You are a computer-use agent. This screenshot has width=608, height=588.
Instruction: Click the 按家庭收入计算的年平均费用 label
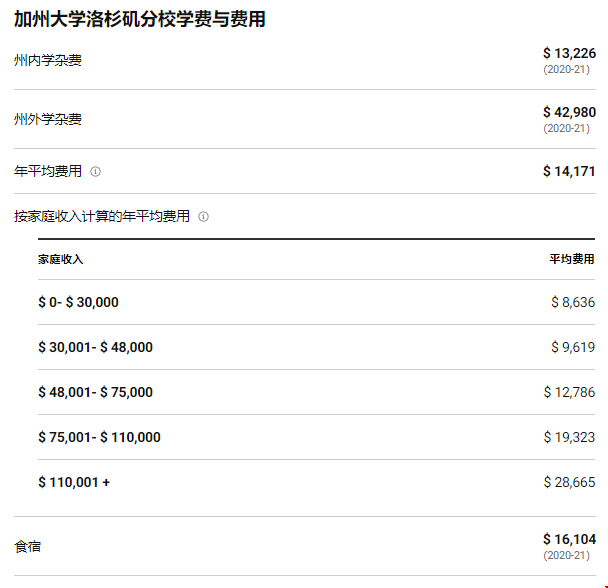coord(102,216)
